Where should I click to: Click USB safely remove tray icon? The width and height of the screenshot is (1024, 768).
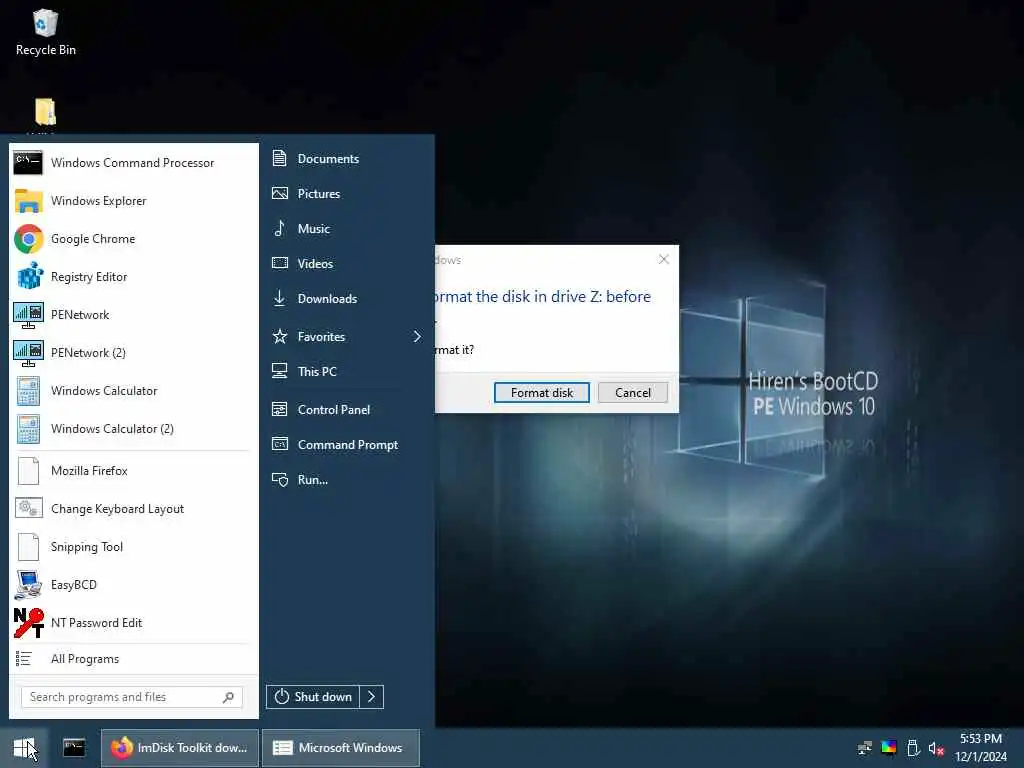click(x=913, y=748)
